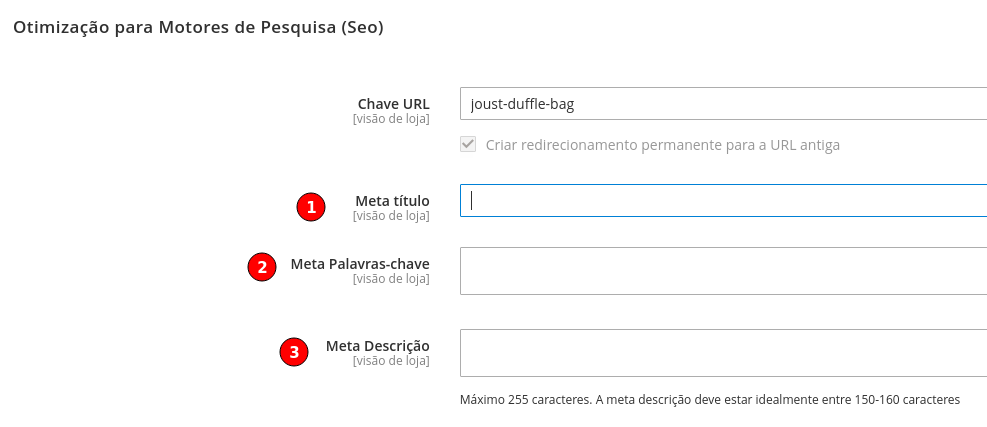
Task: Click '[visão de loja]' scope under Chave URL
Action: tap(391, 119)
